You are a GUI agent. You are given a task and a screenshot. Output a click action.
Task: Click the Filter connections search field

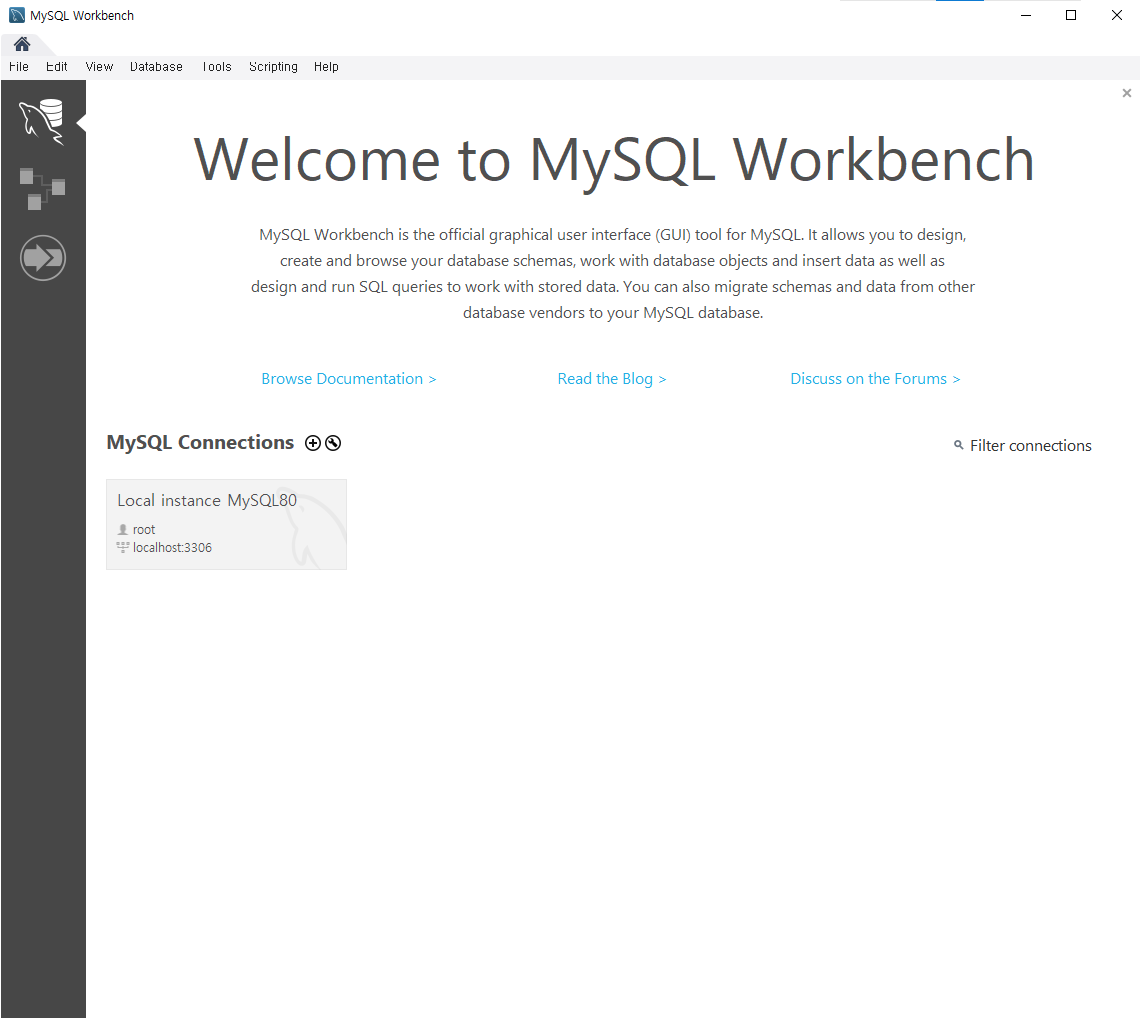pos(1030,445)
